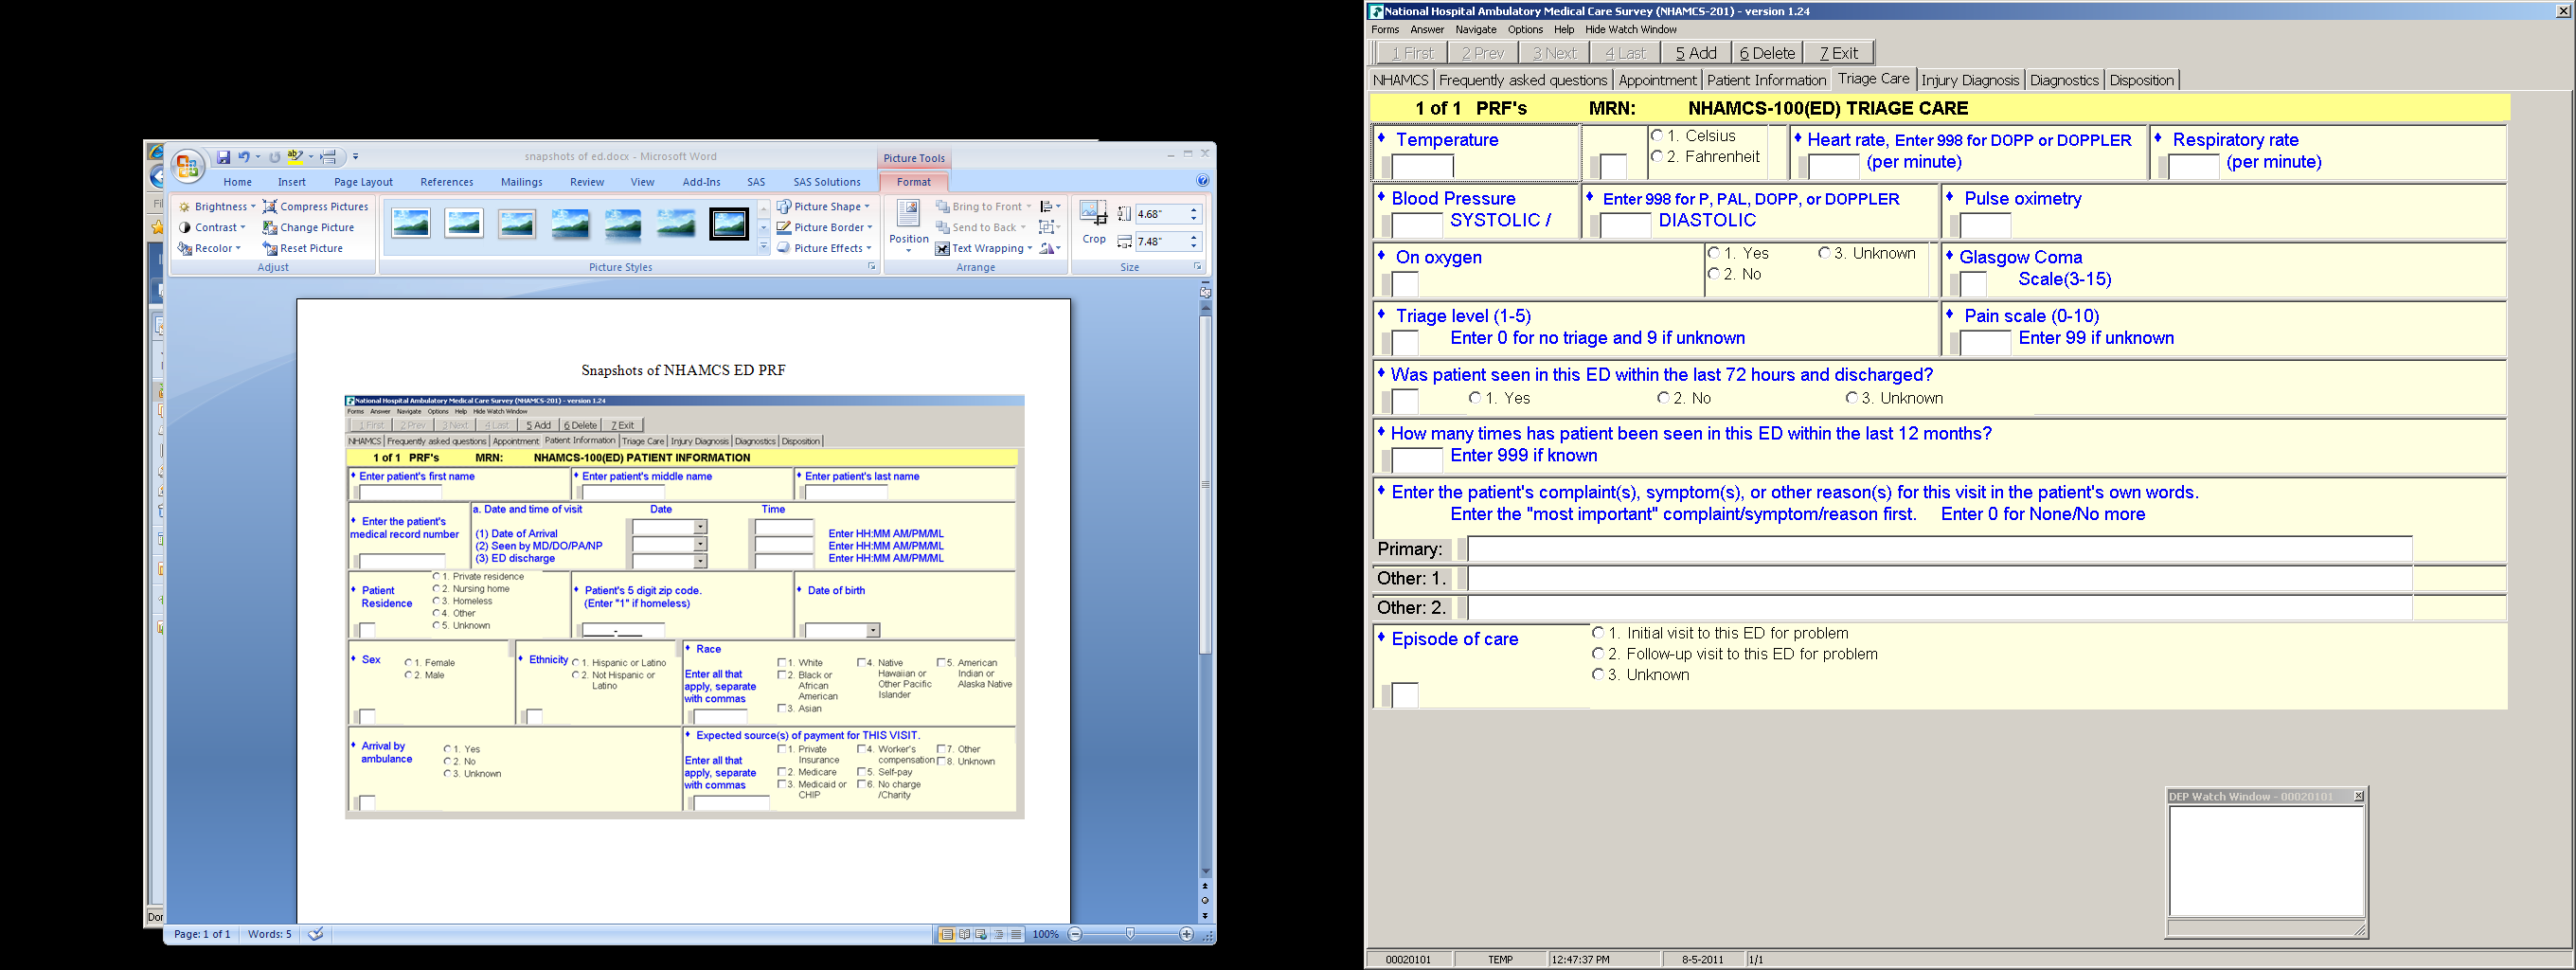
Task: Click the Save icon in Quick Access Toolbar
Action: tap(224, 157)
